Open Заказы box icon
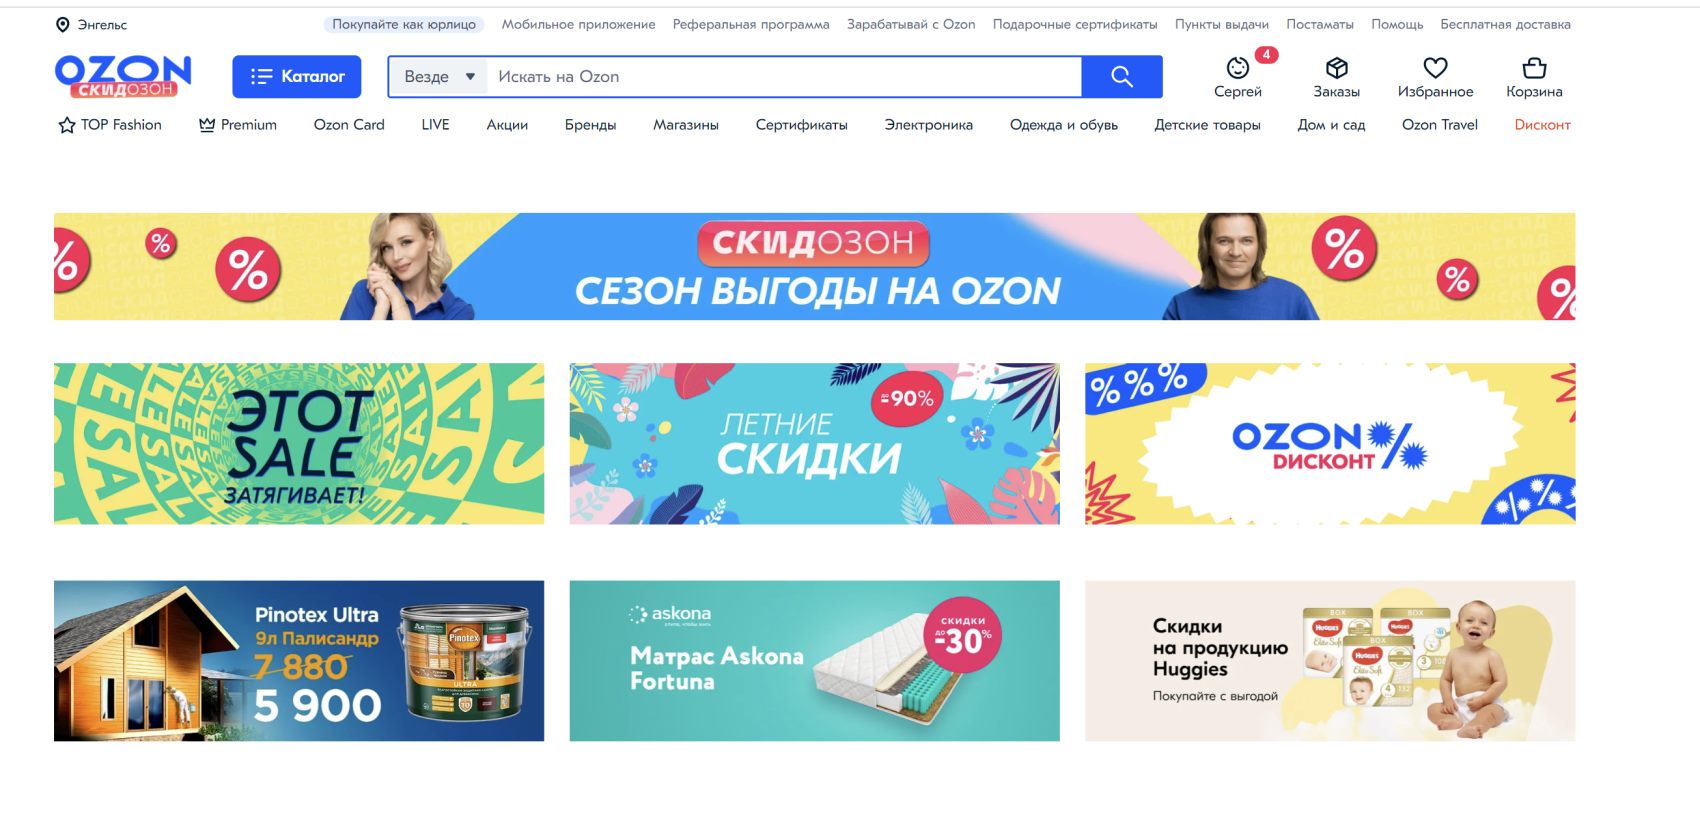Viewport: 1700px width, 824px height. (x=1336, y=68)
